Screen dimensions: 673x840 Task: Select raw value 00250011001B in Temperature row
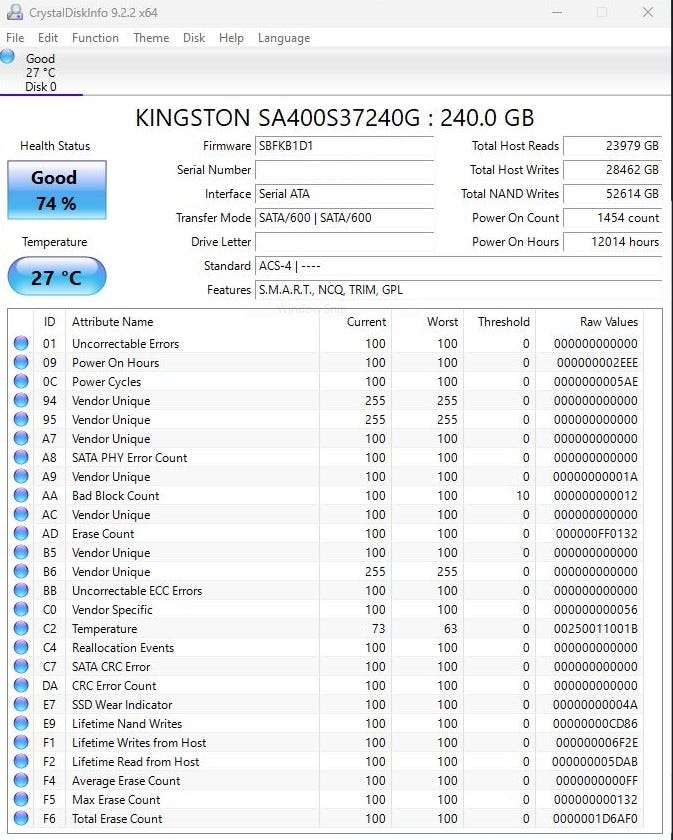pos(596,628)
